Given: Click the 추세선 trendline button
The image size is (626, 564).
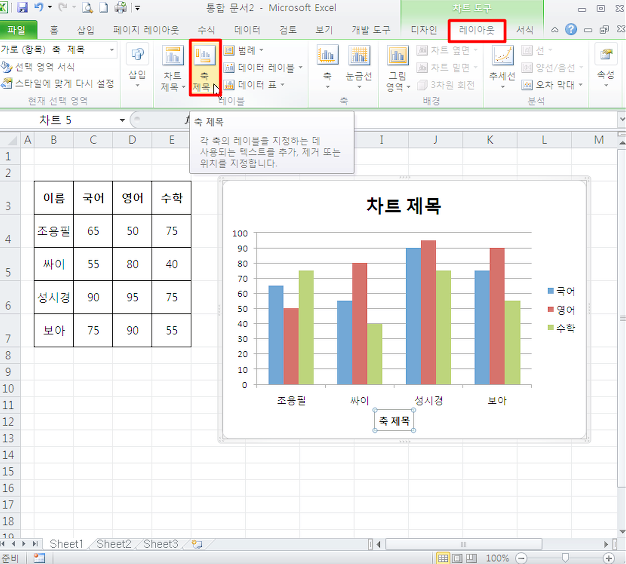Looking at the screenshot, I should click(x=503, y=67).
